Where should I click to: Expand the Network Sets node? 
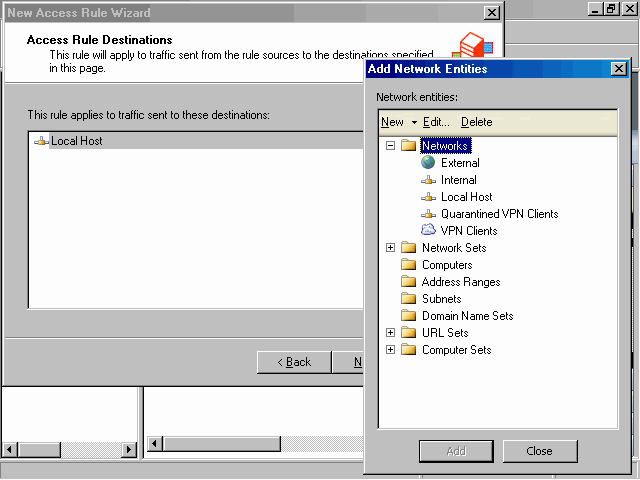(x=391, y=248)
